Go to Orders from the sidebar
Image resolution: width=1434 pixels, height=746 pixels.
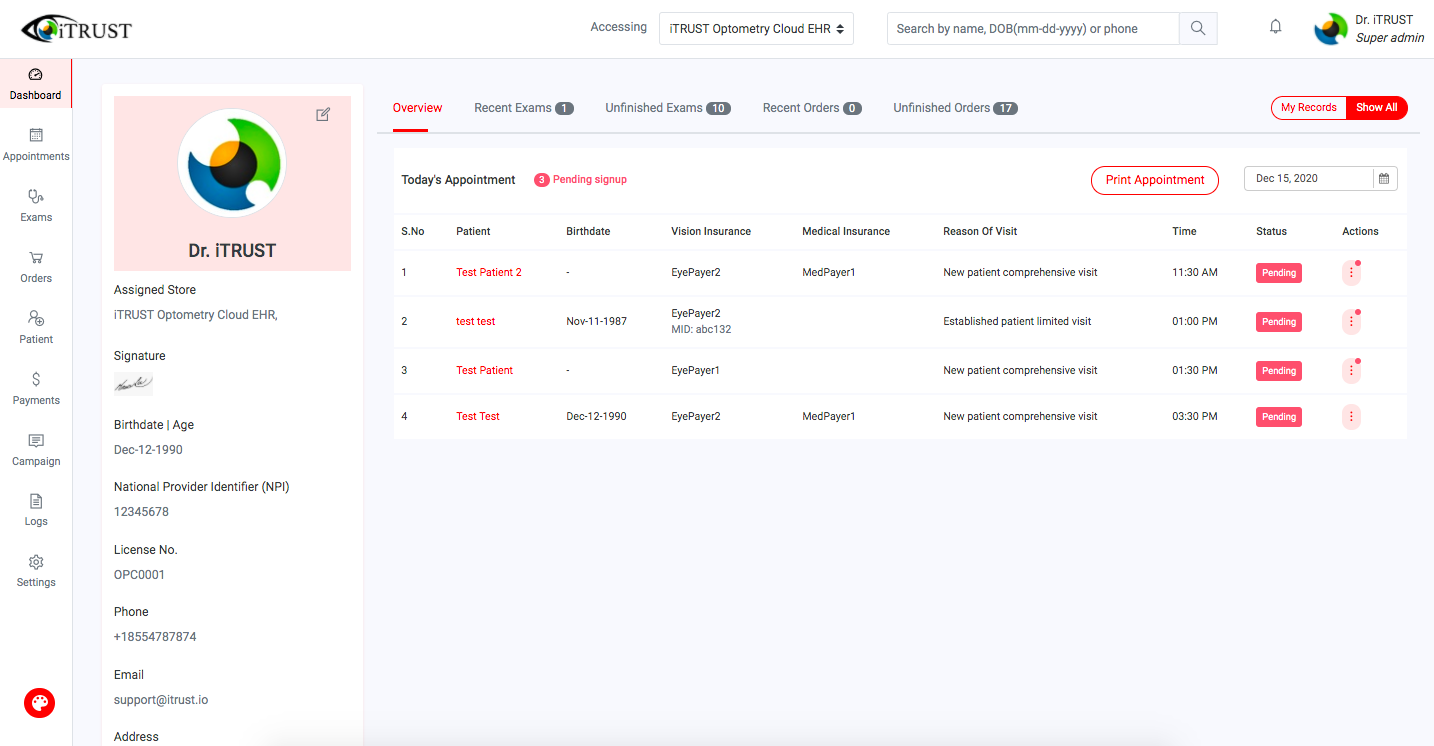click(x=36, y=268)
